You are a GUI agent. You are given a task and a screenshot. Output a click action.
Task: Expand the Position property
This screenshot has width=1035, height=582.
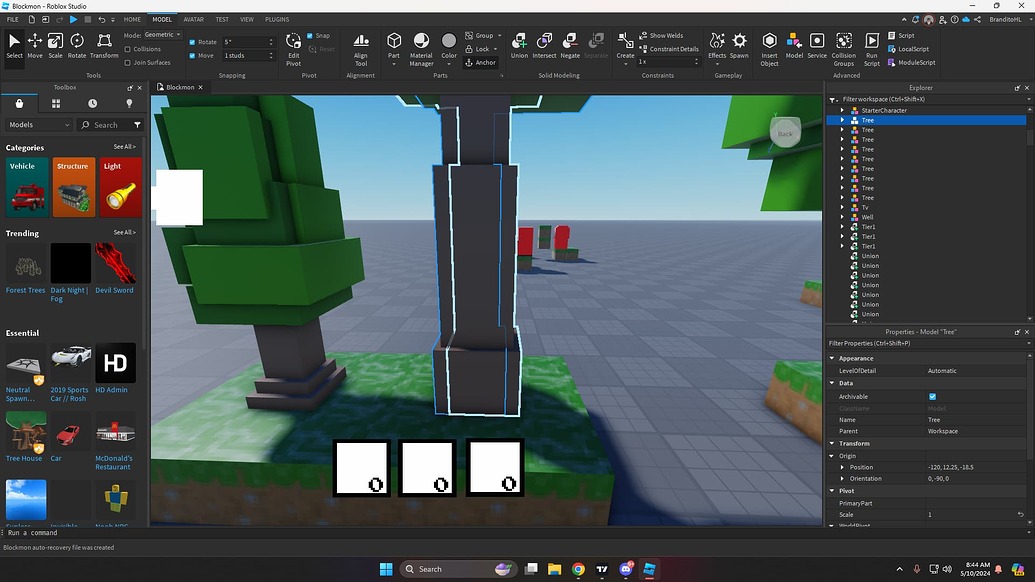click(x=842, y=467)
